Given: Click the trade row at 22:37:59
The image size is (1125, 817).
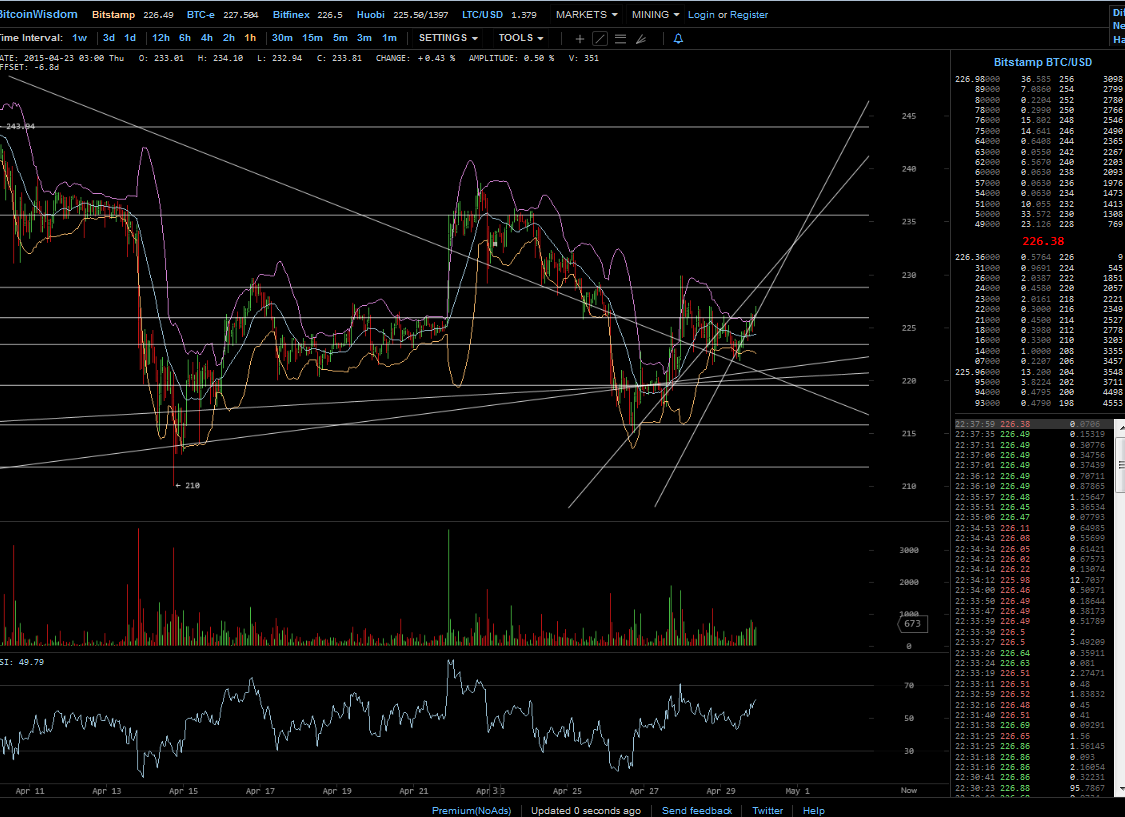Looking at the screenshot, I should click(x=1034, y=424).
